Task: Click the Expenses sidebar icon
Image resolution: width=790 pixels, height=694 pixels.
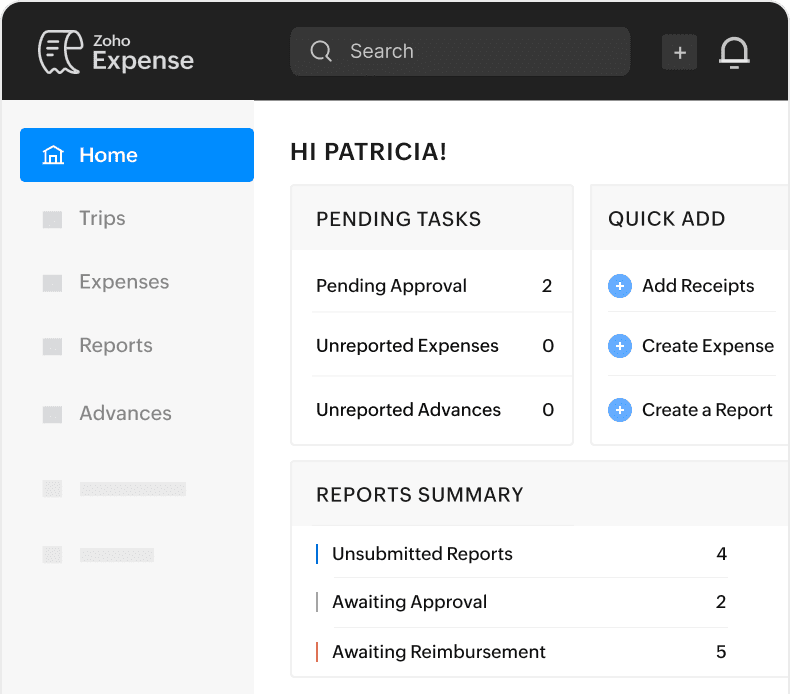Action: [52, 283]
